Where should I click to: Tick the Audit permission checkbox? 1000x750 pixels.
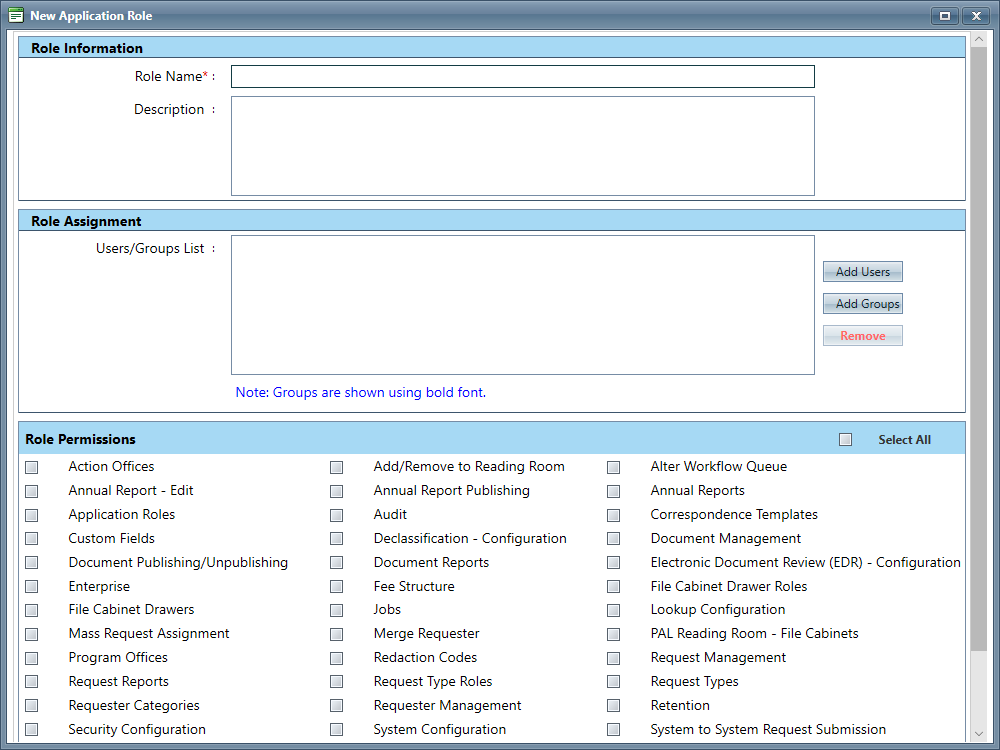pyautogui.click(x=337, y=515)
